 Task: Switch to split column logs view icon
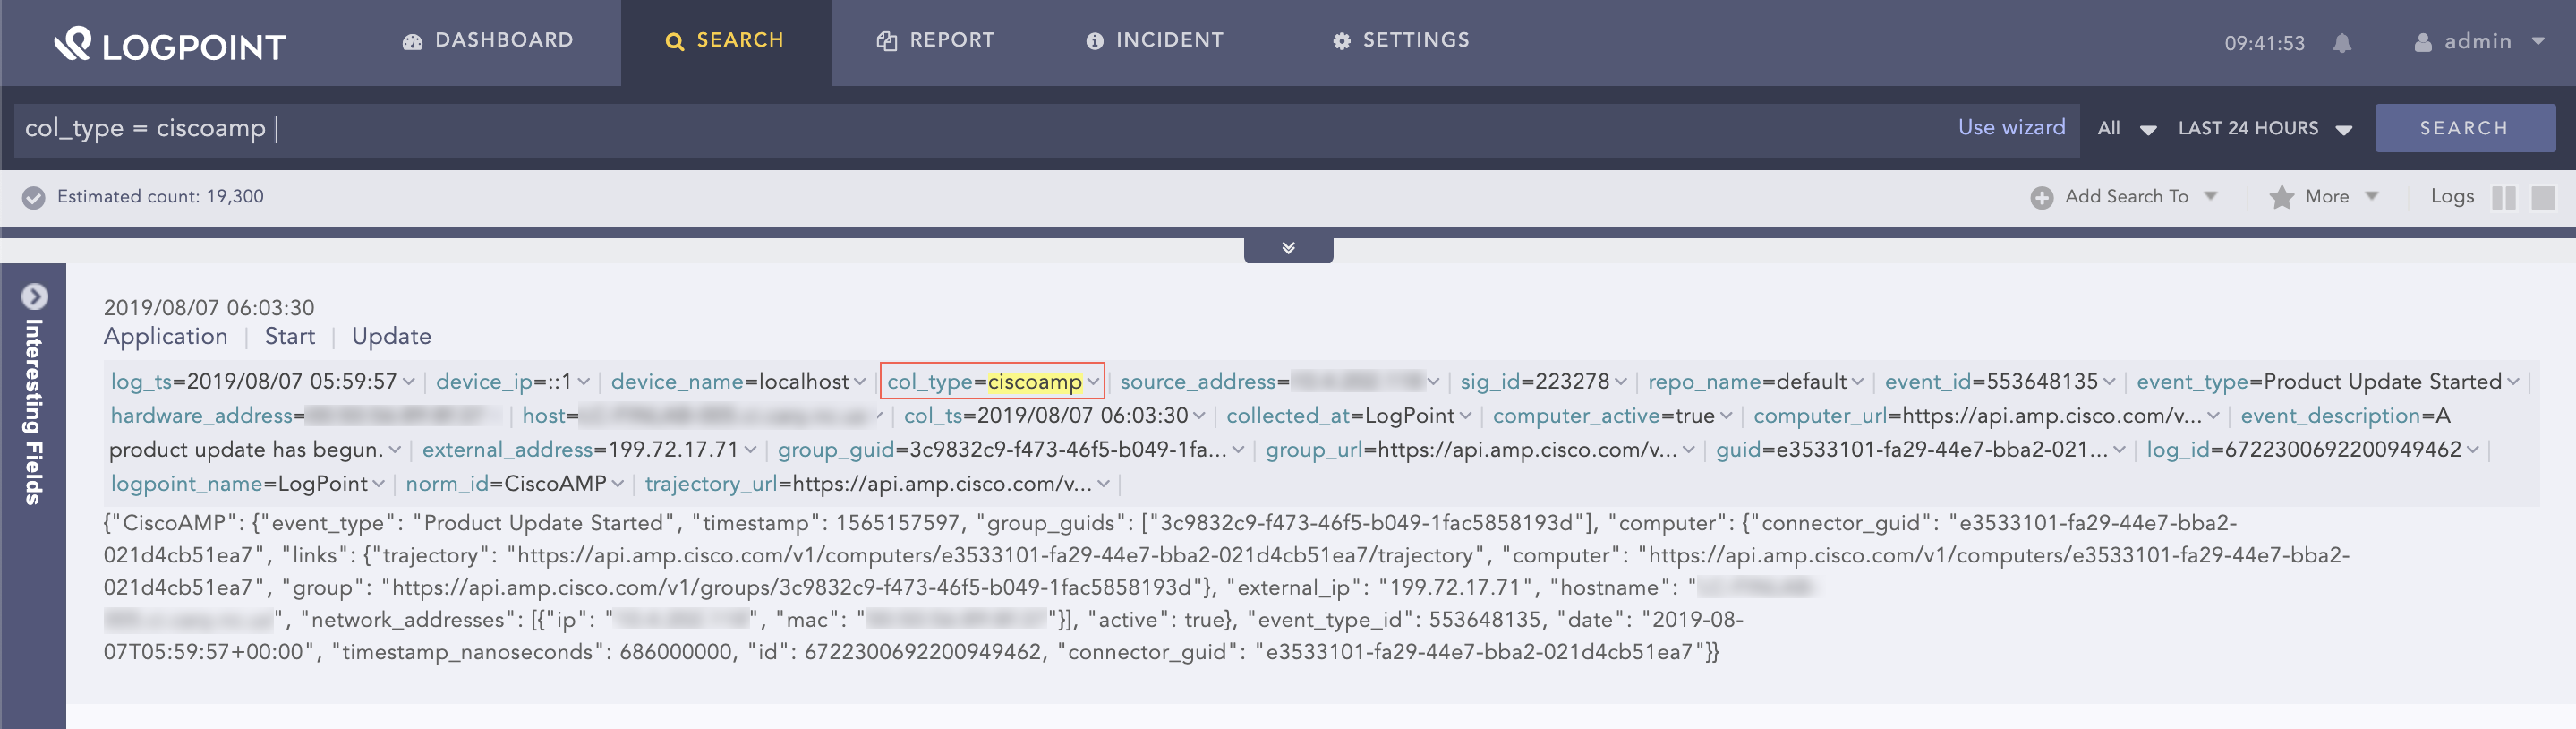2503,198
